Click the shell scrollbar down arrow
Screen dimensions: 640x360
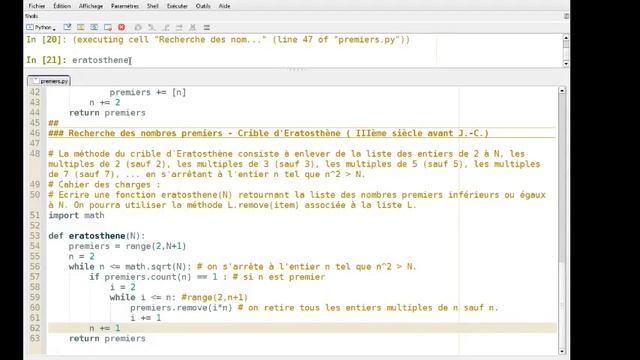566,64
